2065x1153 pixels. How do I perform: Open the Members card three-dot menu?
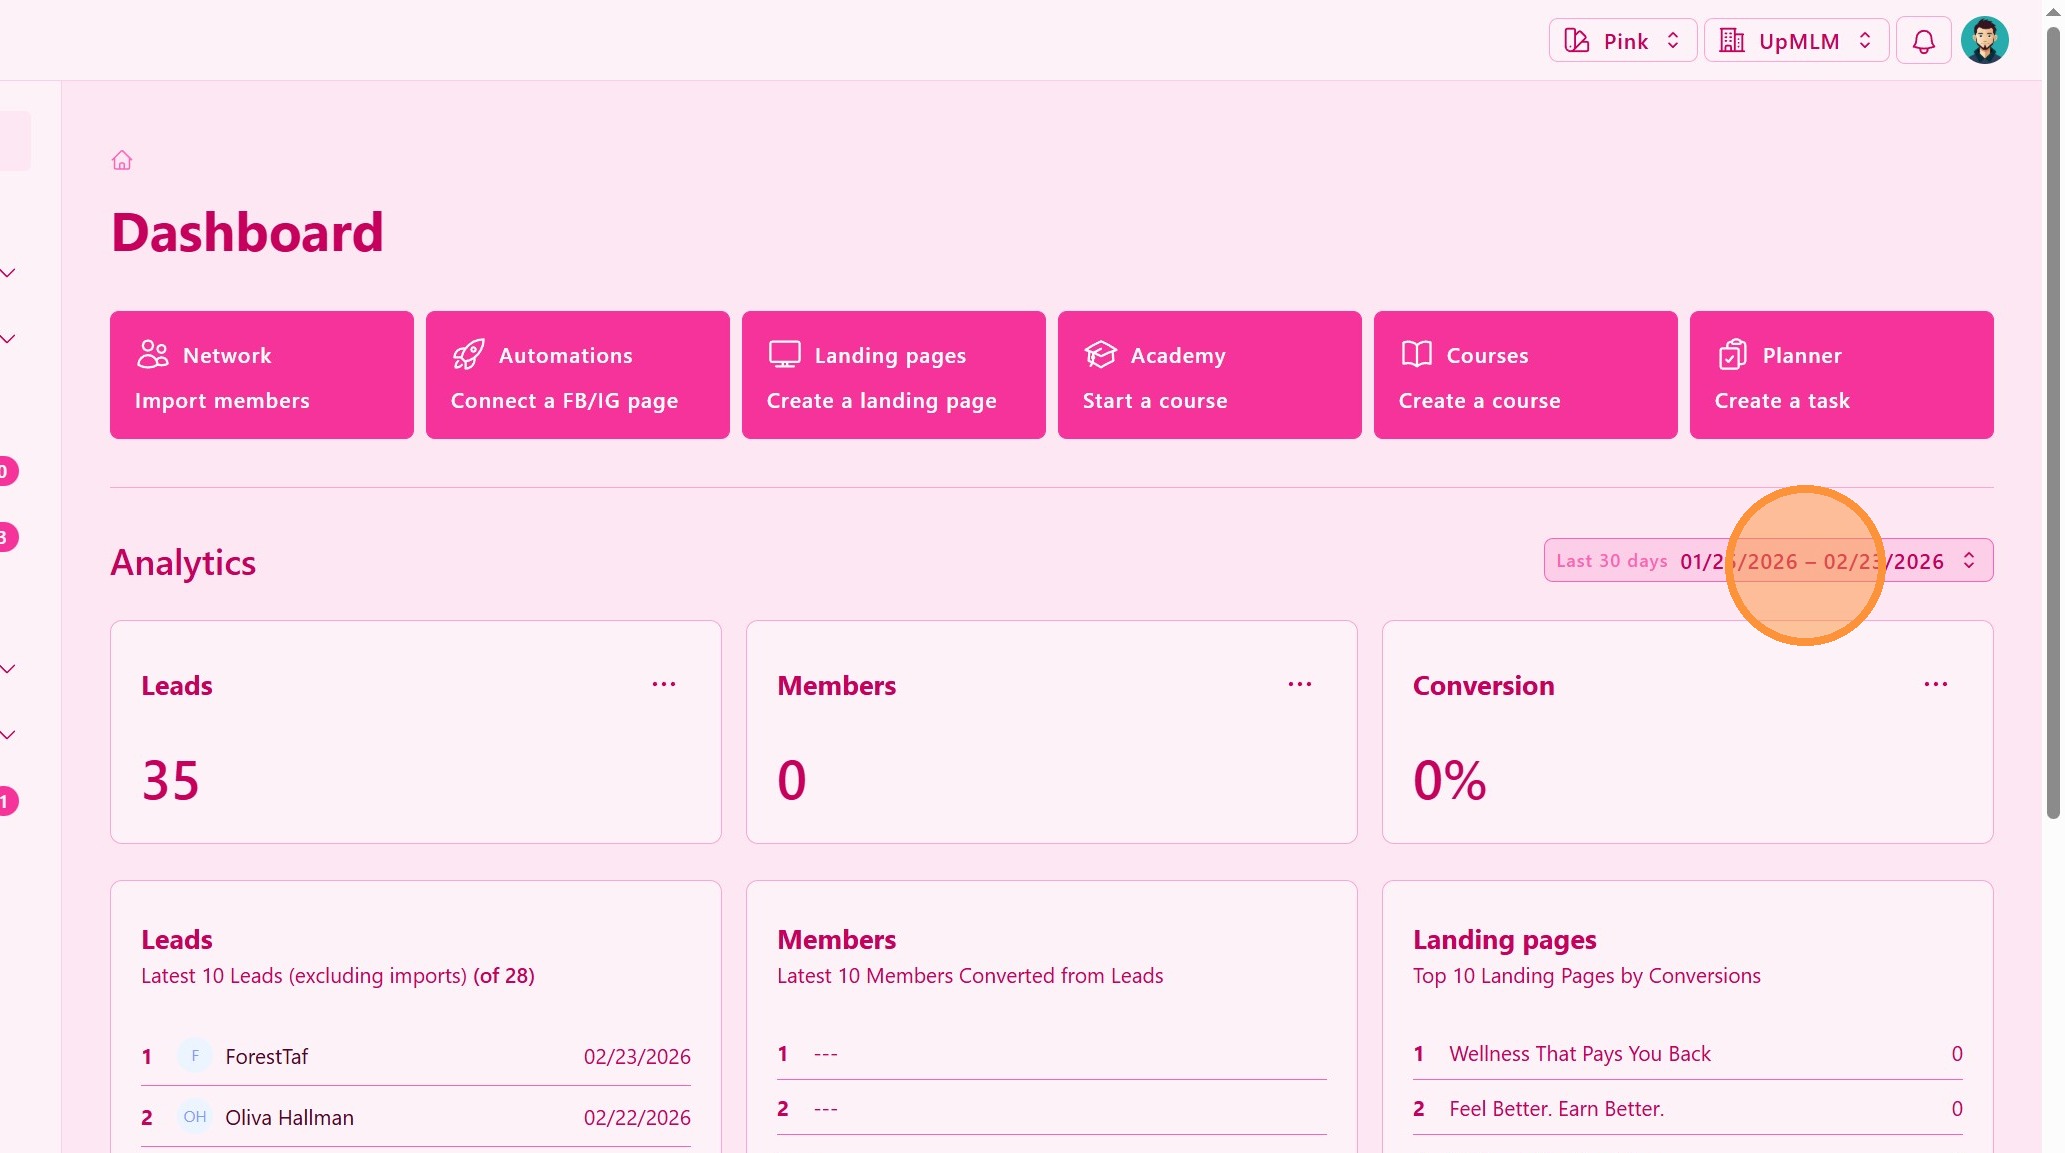point(1300,685)
